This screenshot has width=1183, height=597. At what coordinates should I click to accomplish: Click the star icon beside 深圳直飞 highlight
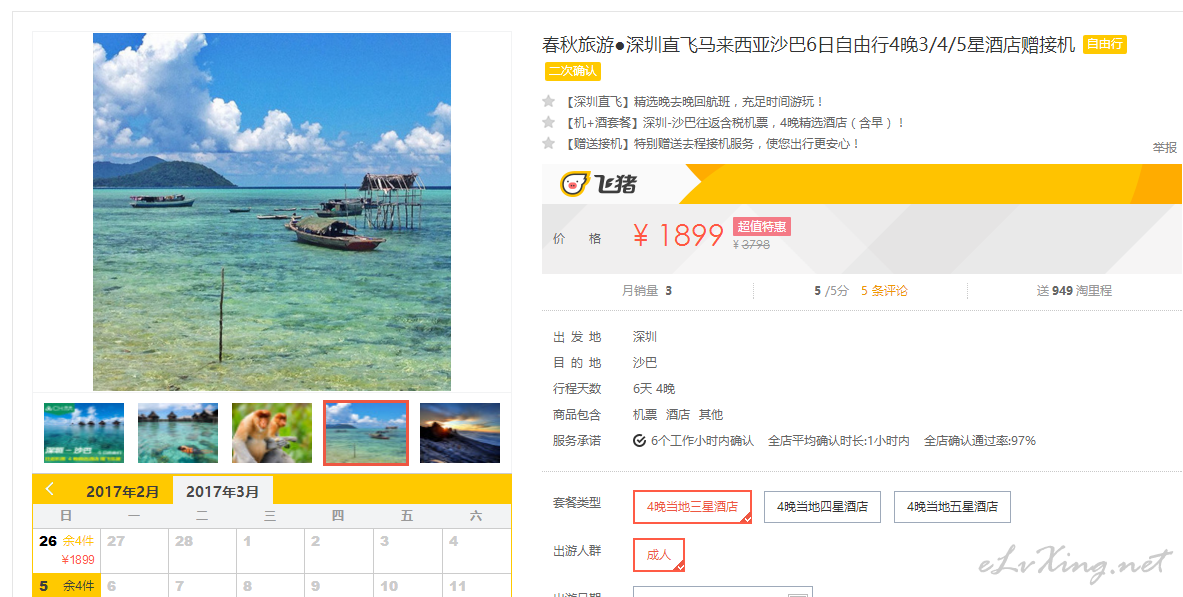548,101
